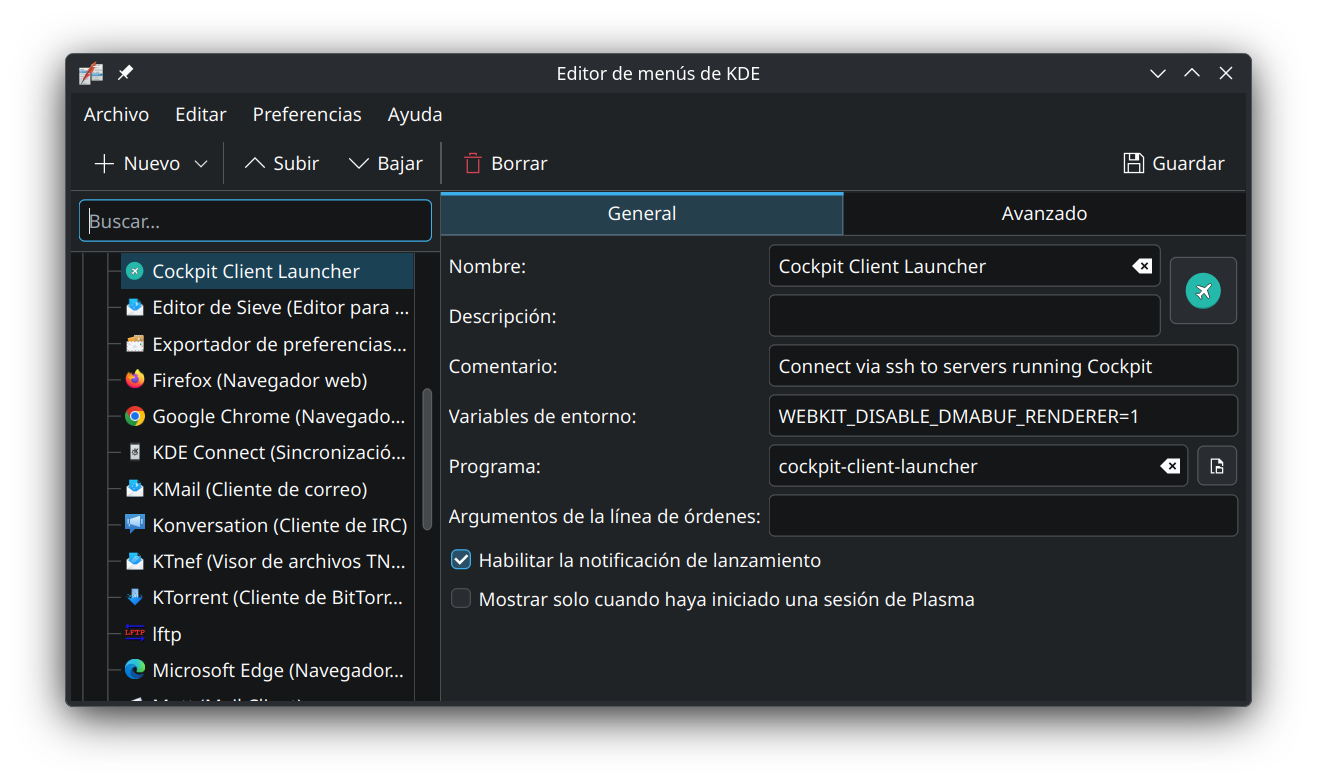The height and width of the screenshot is (784, 1317).
Task: Click the Subir toolbar button
Action: pyautogui.click(x=282, y=164)
